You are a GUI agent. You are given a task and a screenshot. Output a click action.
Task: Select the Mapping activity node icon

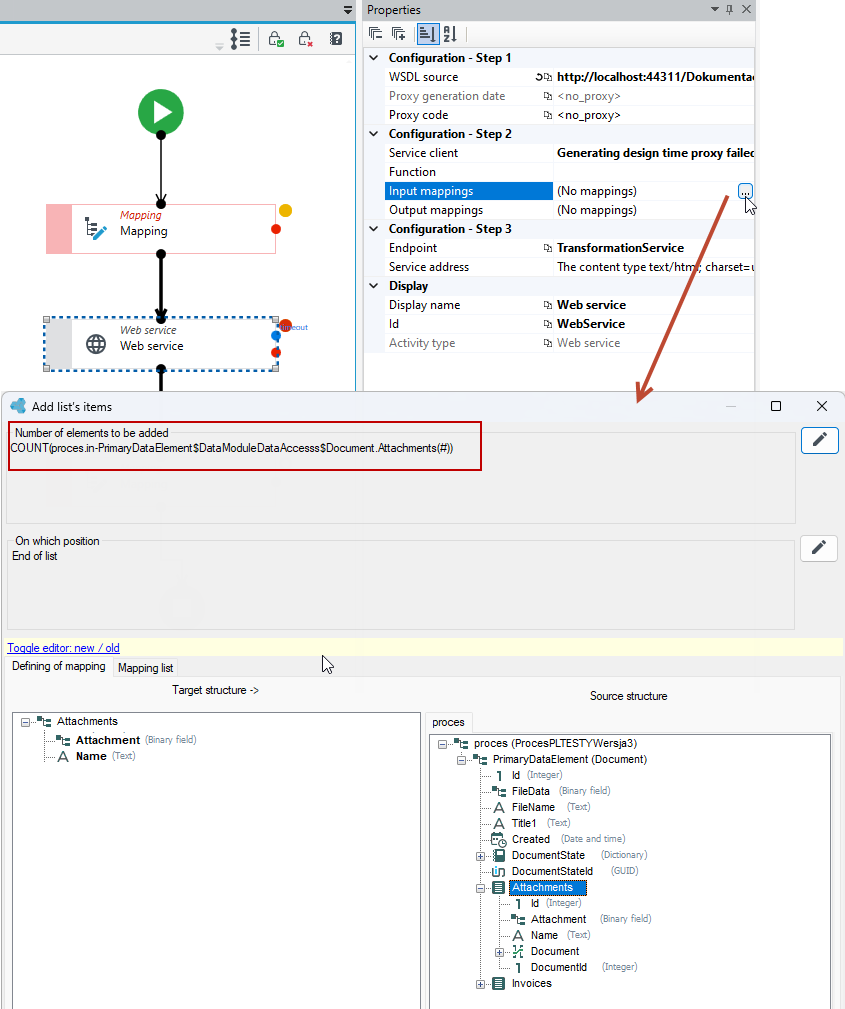[x=96, y=228]
